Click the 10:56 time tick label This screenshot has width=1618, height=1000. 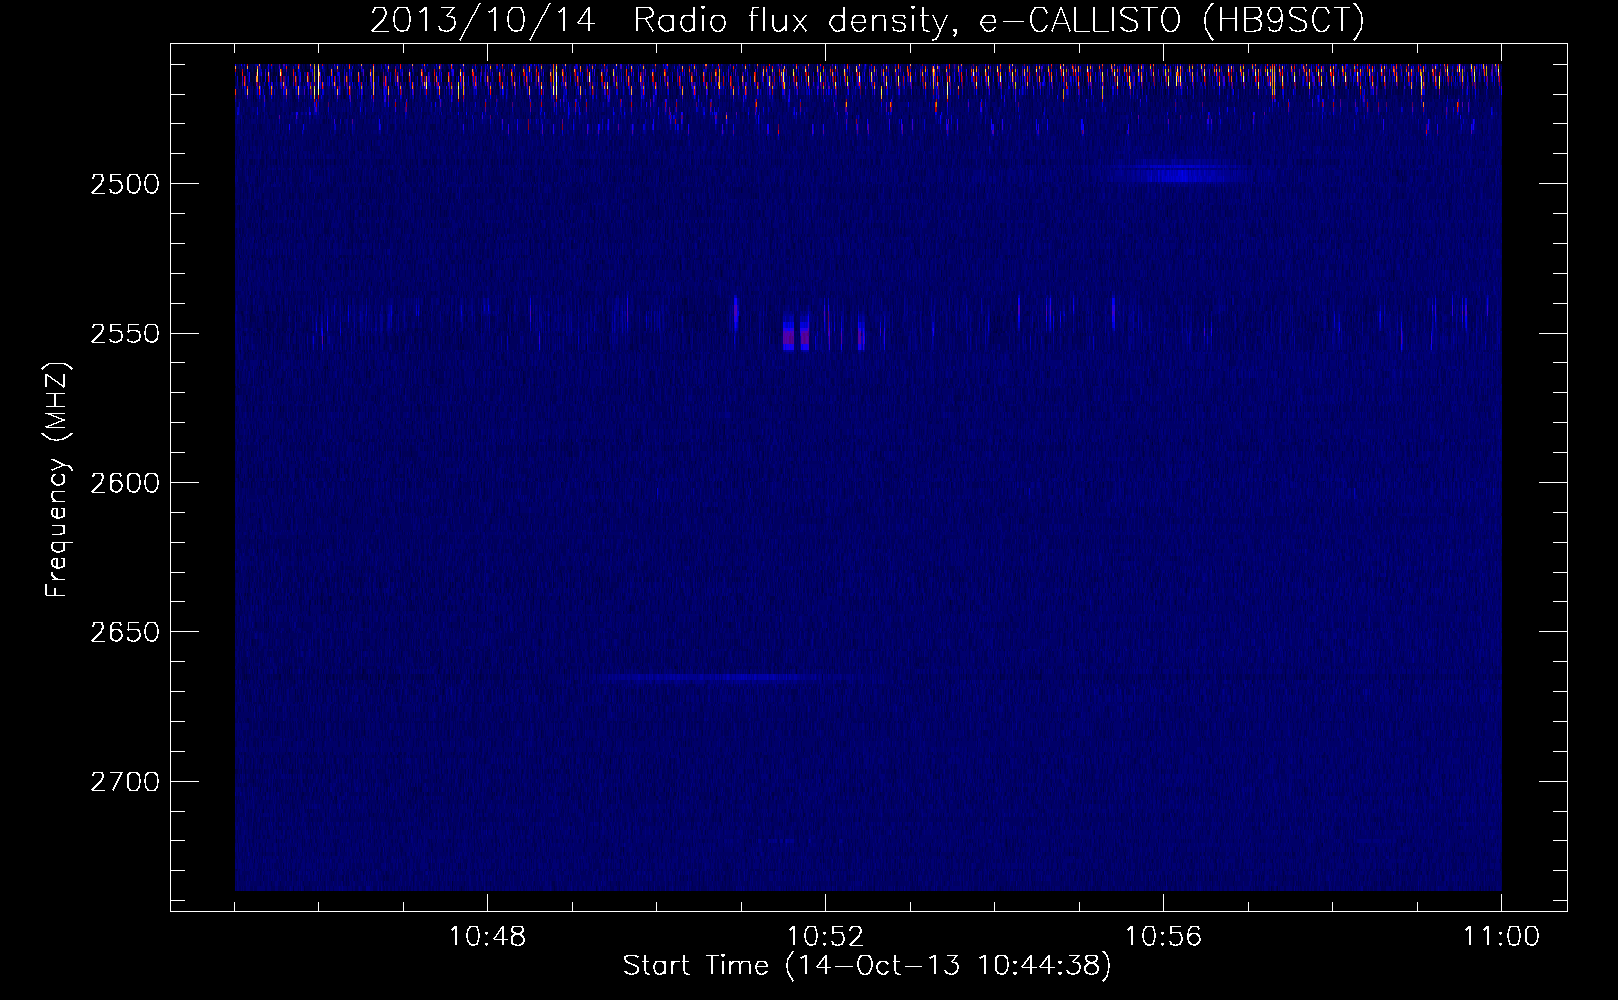1164,937
